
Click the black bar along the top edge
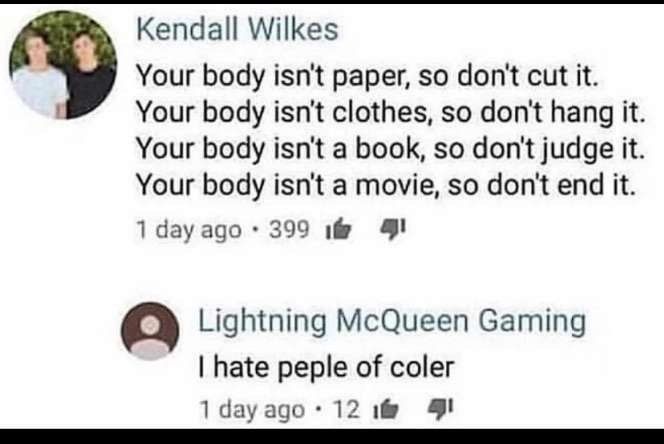pyautogui.click(x=332, y=2)
